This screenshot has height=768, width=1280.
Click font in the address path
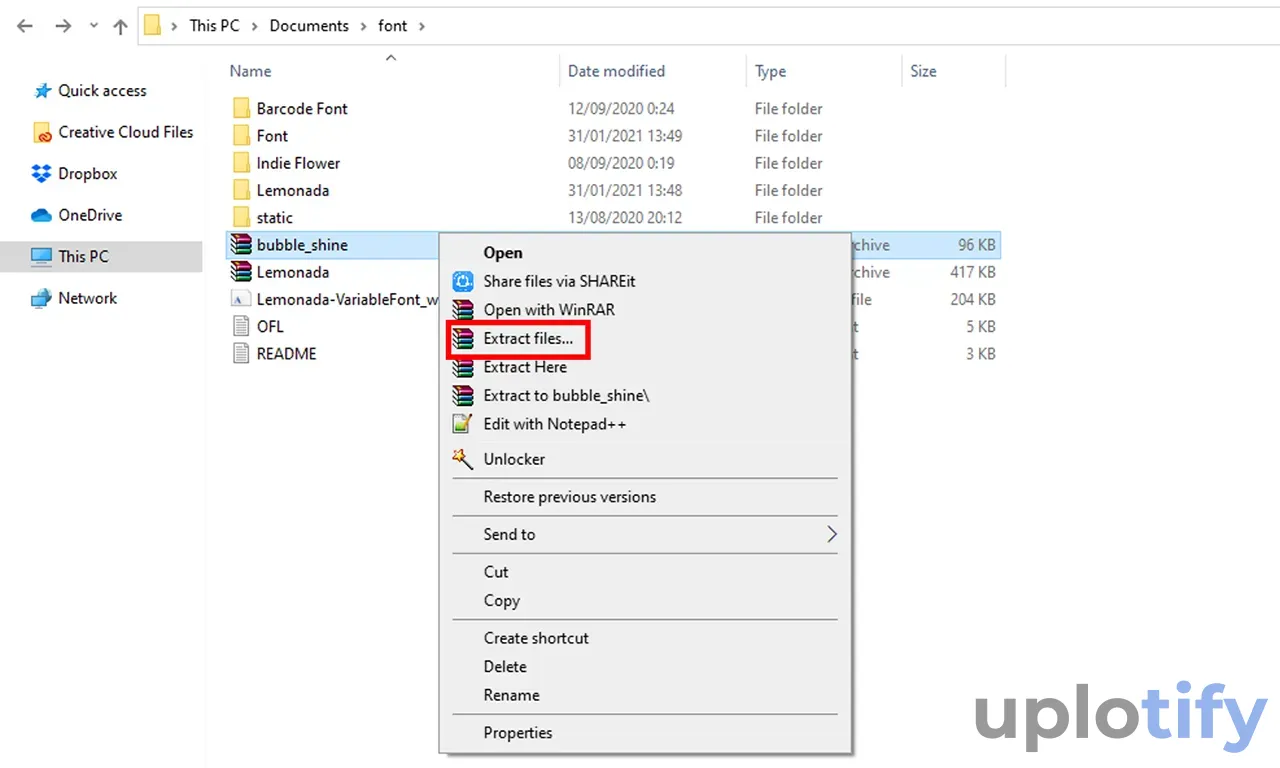(x=393, y=26)
